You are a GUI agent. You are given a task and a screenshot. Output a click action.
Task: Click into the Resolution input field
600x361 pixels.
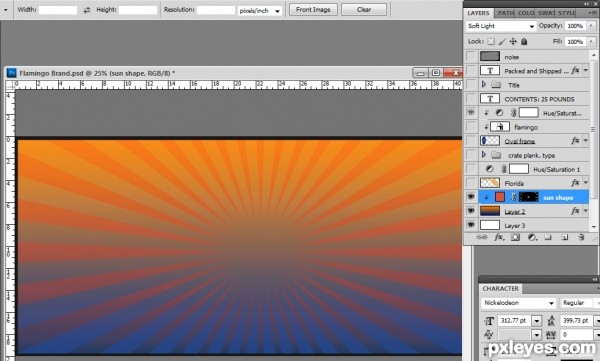[x=216, y=10]
